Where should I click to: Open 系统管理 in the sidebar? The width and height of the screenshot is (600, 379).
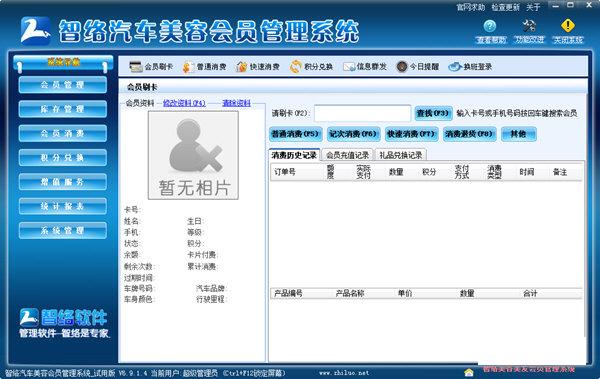click(63, 230)
